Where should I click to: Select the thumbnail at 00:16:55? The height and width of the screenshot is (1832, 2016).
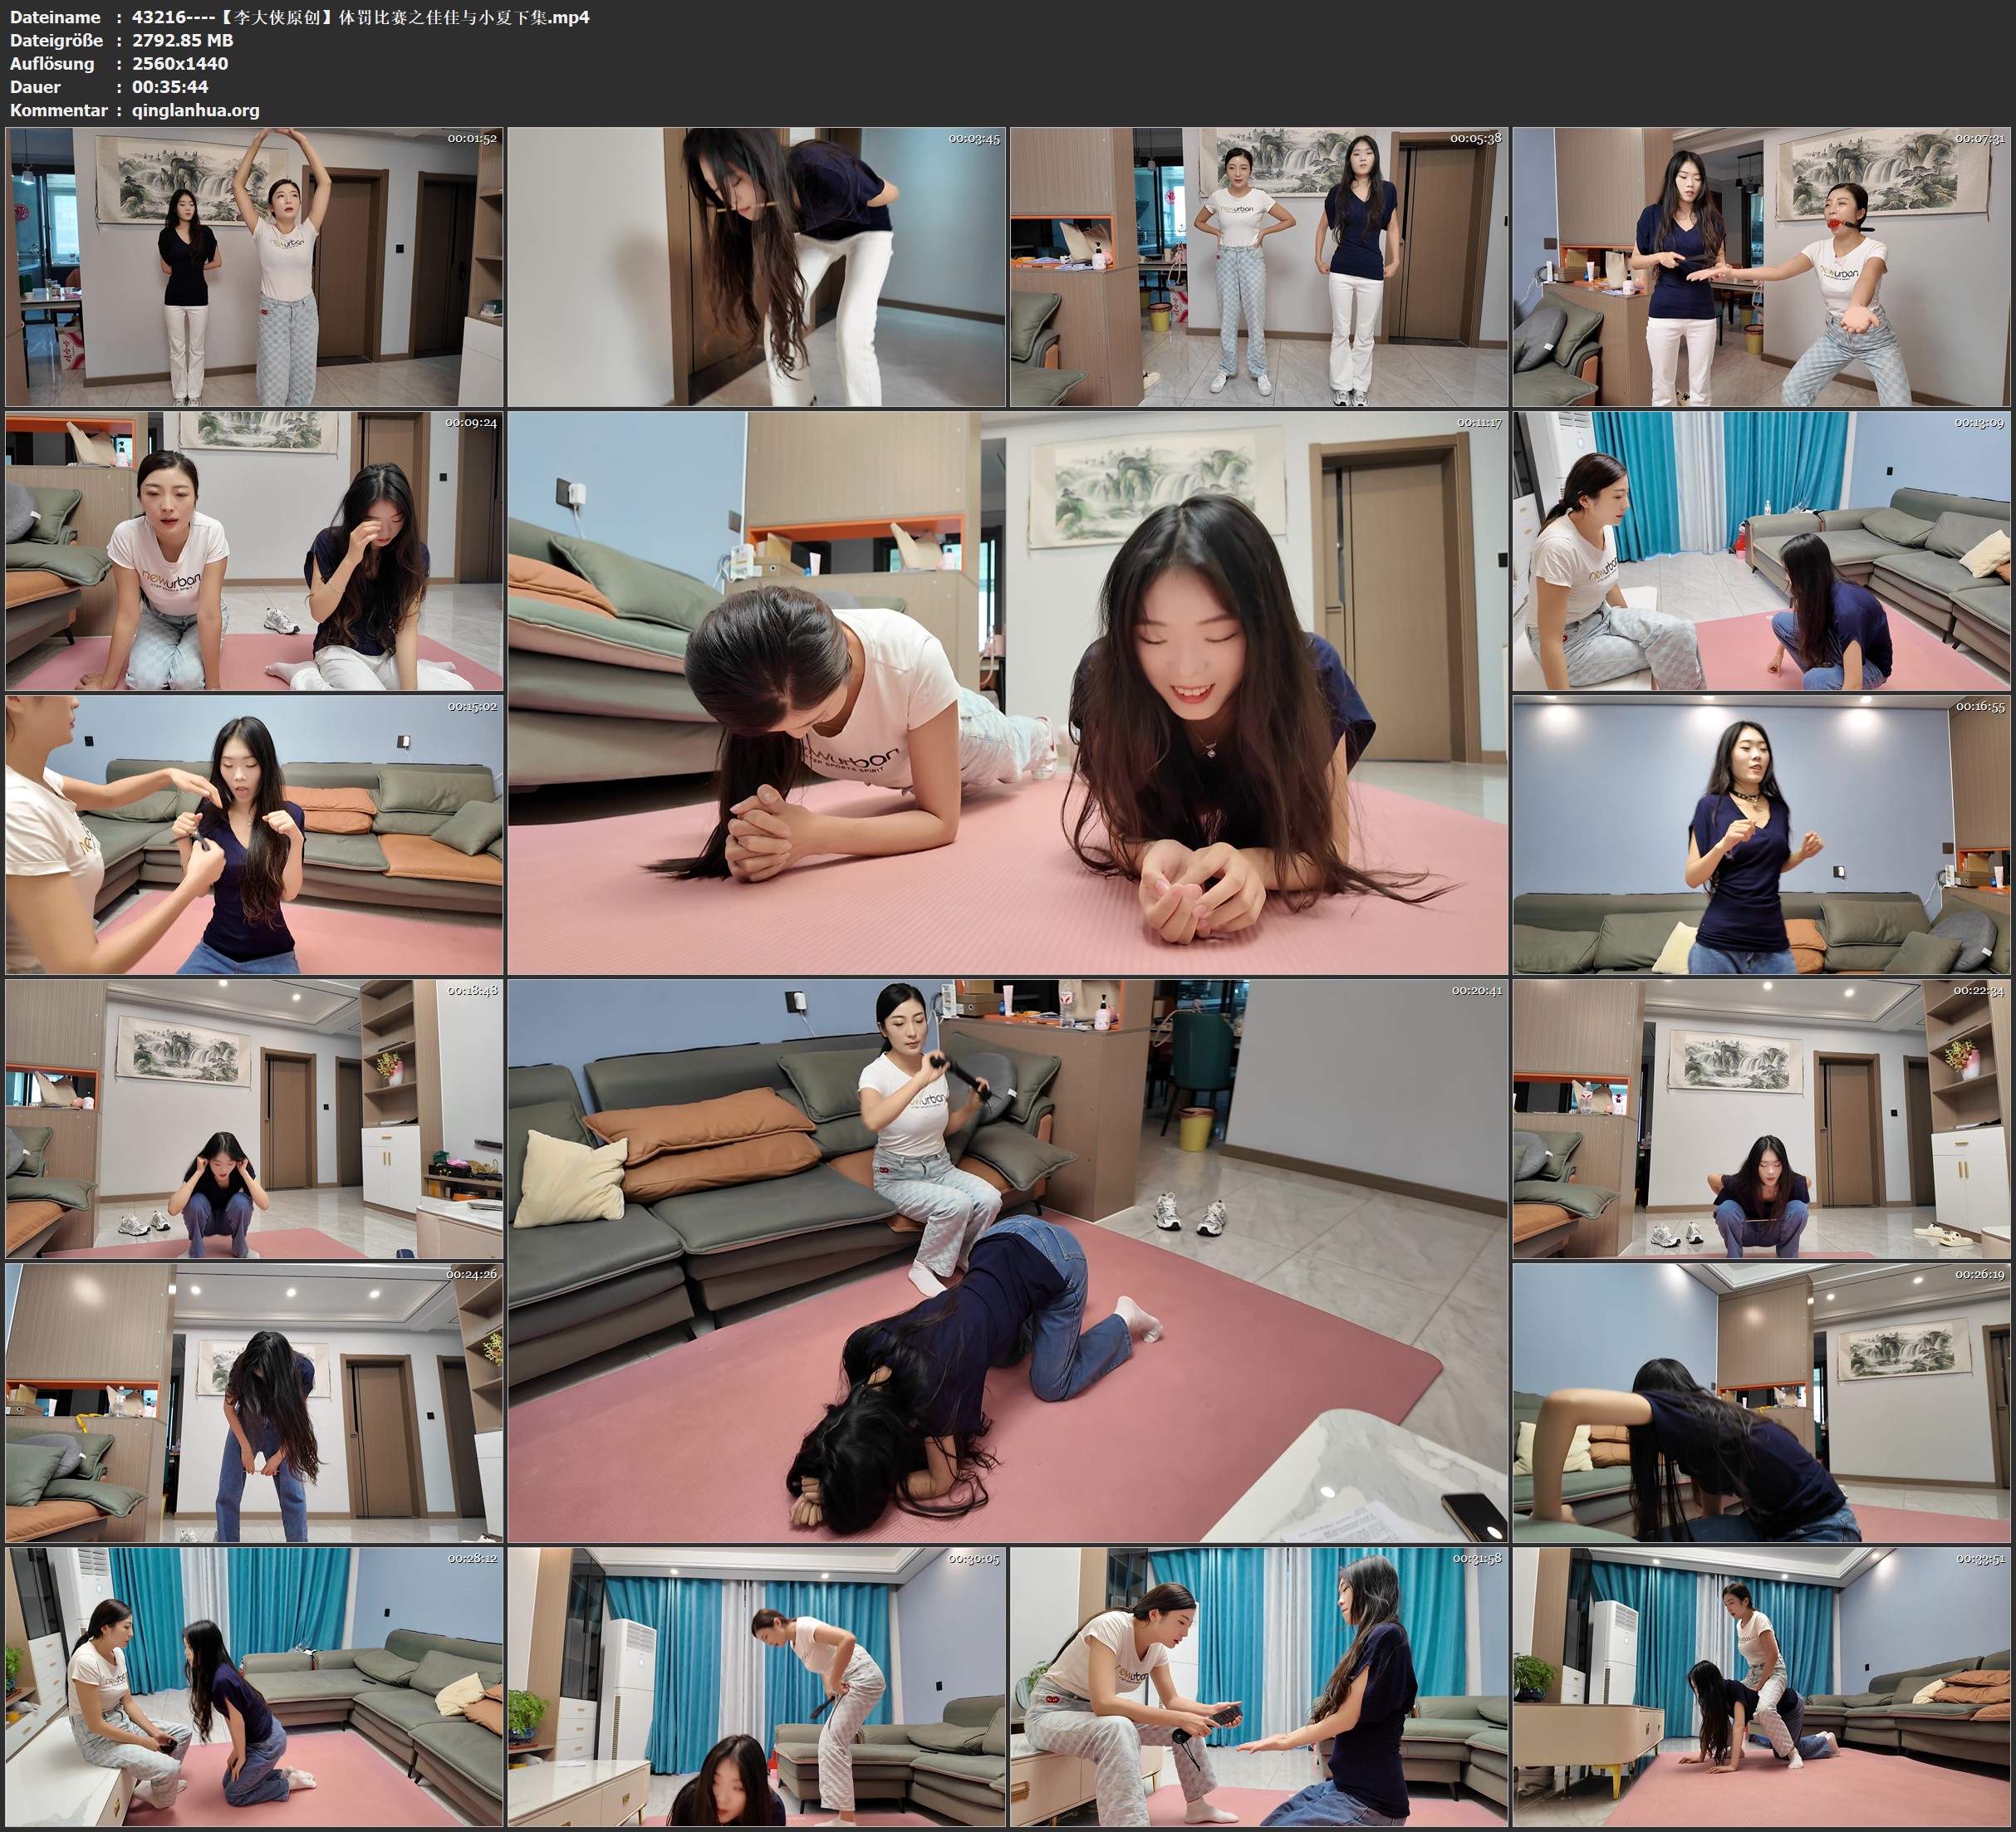(1761, 835)
